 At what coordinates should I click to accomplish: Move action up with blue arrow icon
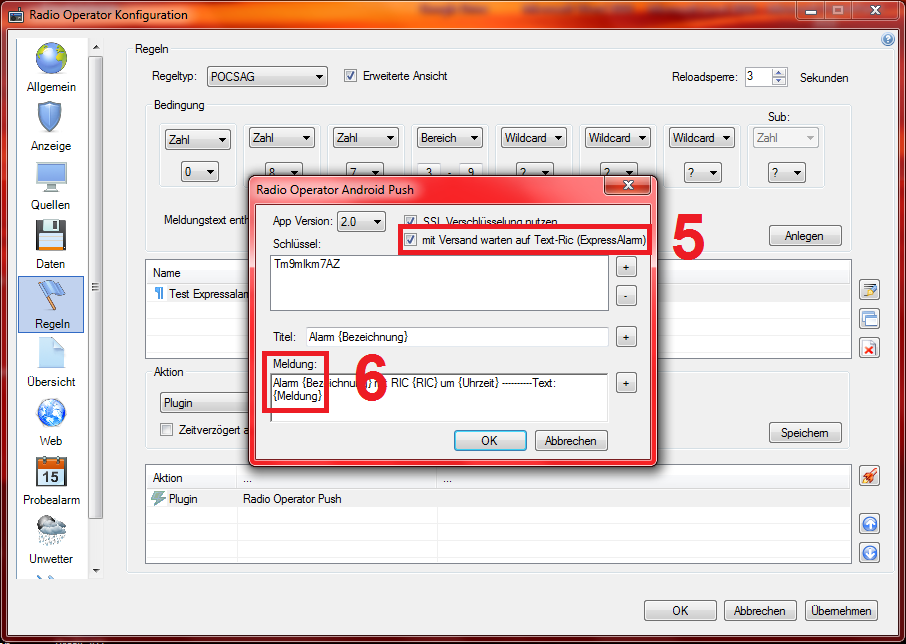coord(870,524)
